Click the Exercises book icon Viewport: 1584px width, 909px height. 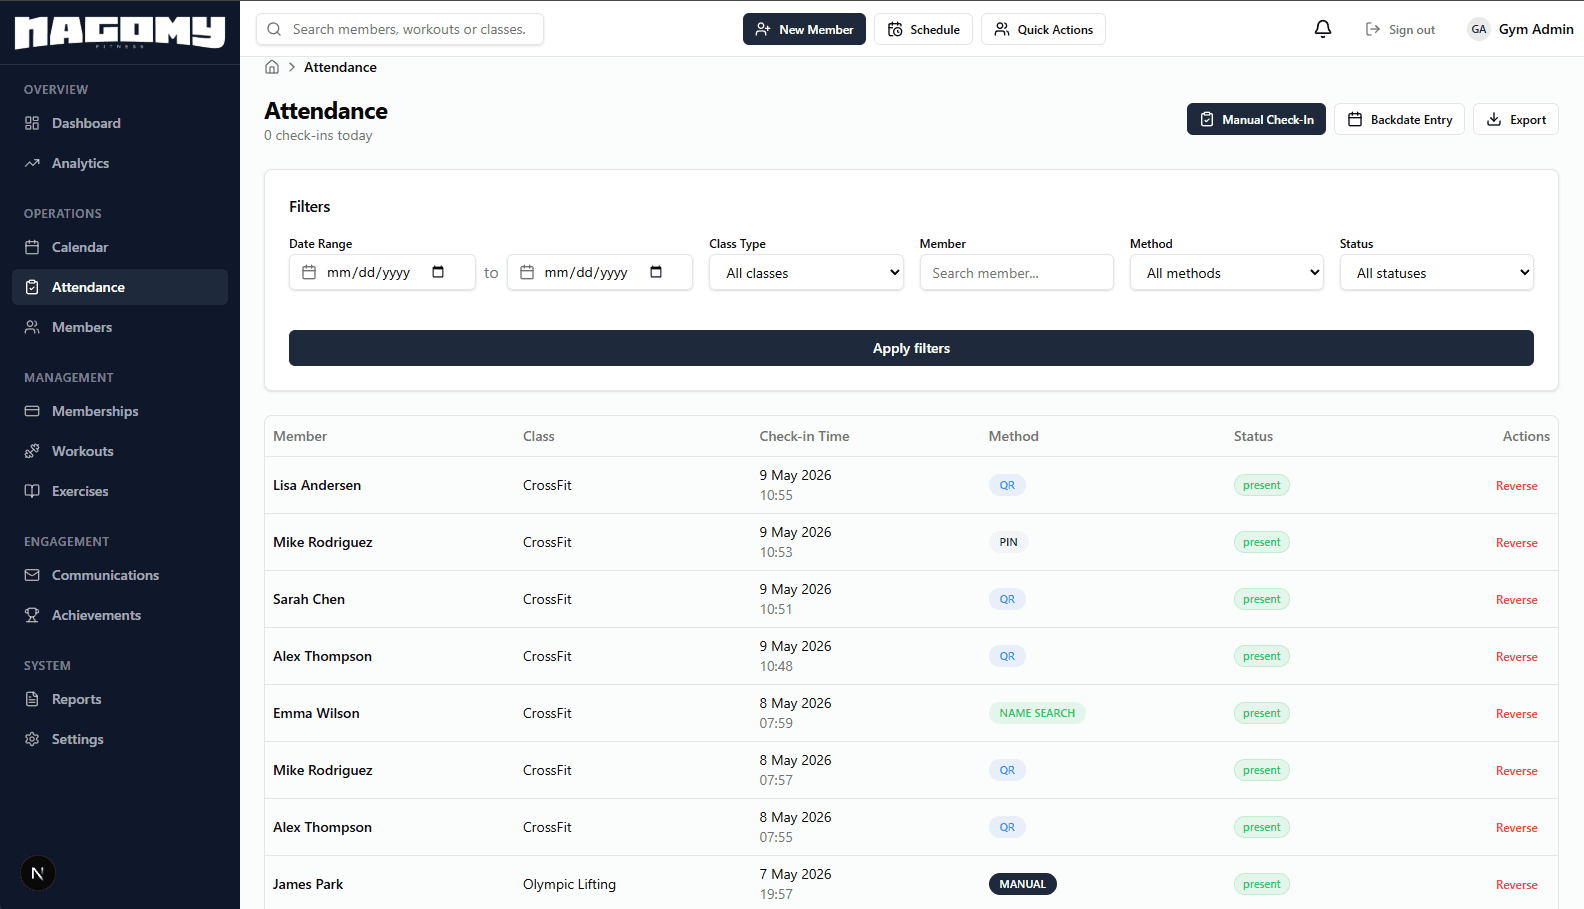pos(32,491)
